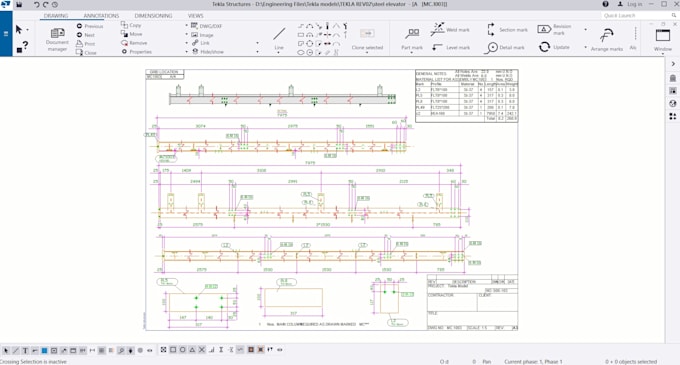Open drawing Properties
The image size is (680, 365).
point(136,51)
